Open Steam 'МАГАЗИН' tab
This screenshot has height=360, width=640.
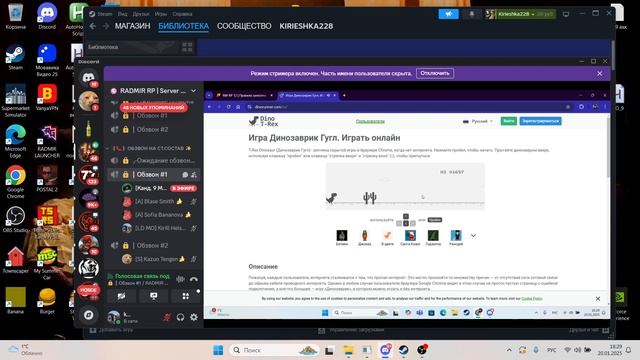[x=132, y=26]
